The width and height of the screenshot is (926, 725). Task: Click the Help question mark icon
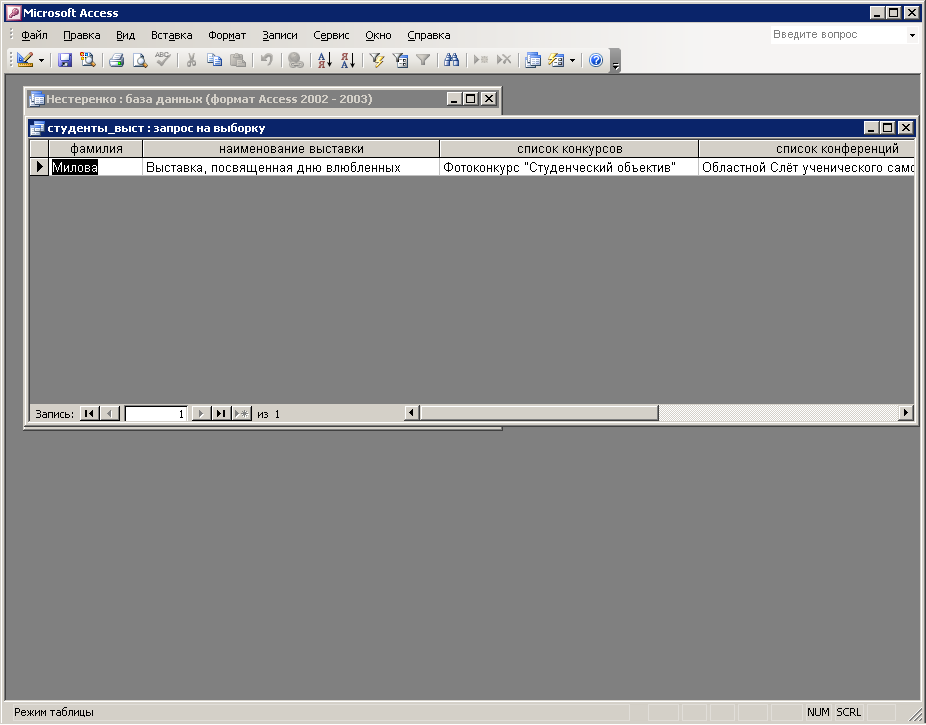coord(596,60)
